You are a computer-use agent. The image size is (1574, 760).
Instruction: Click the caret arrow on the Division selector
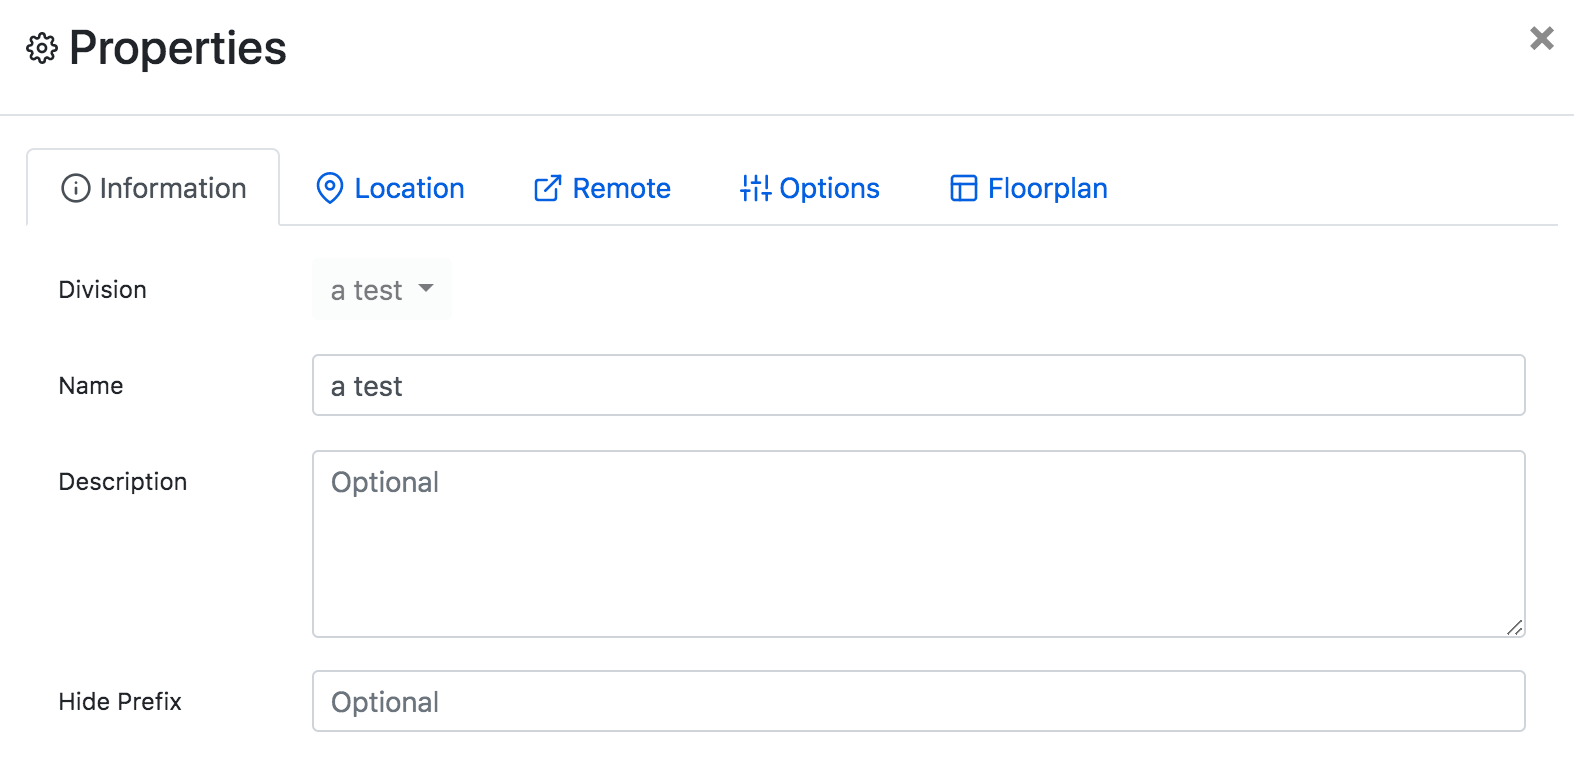click(426, 289)
